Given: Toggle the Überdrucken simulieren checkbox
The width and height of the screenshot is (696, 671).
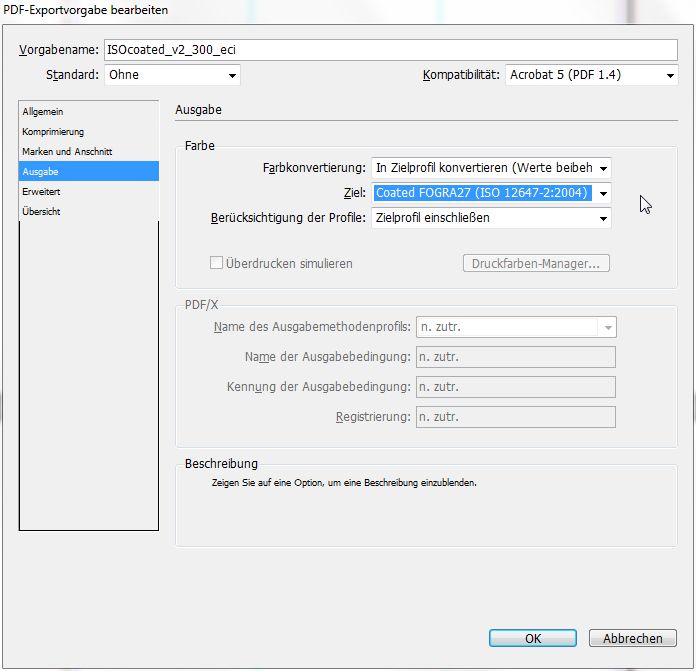Looking at the screenshot, I should (x=216, y=264).
